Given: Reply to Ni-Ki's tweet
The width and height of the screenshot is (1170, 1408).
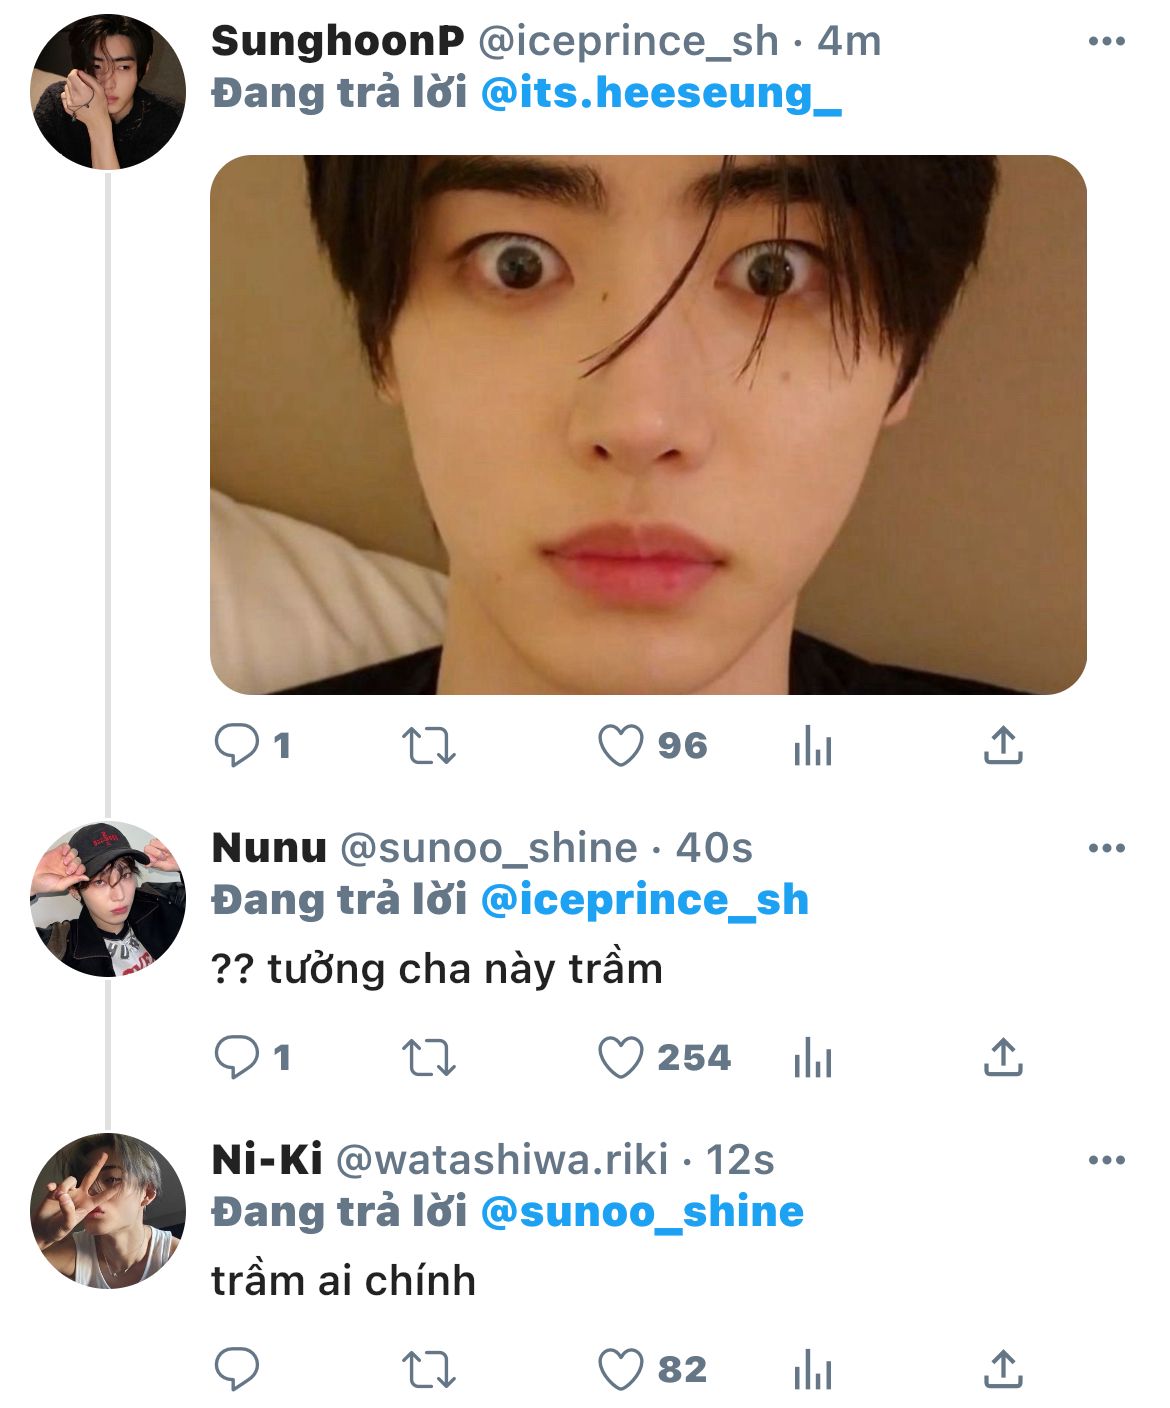Looking at the screenshot, I should (237, 1370).
